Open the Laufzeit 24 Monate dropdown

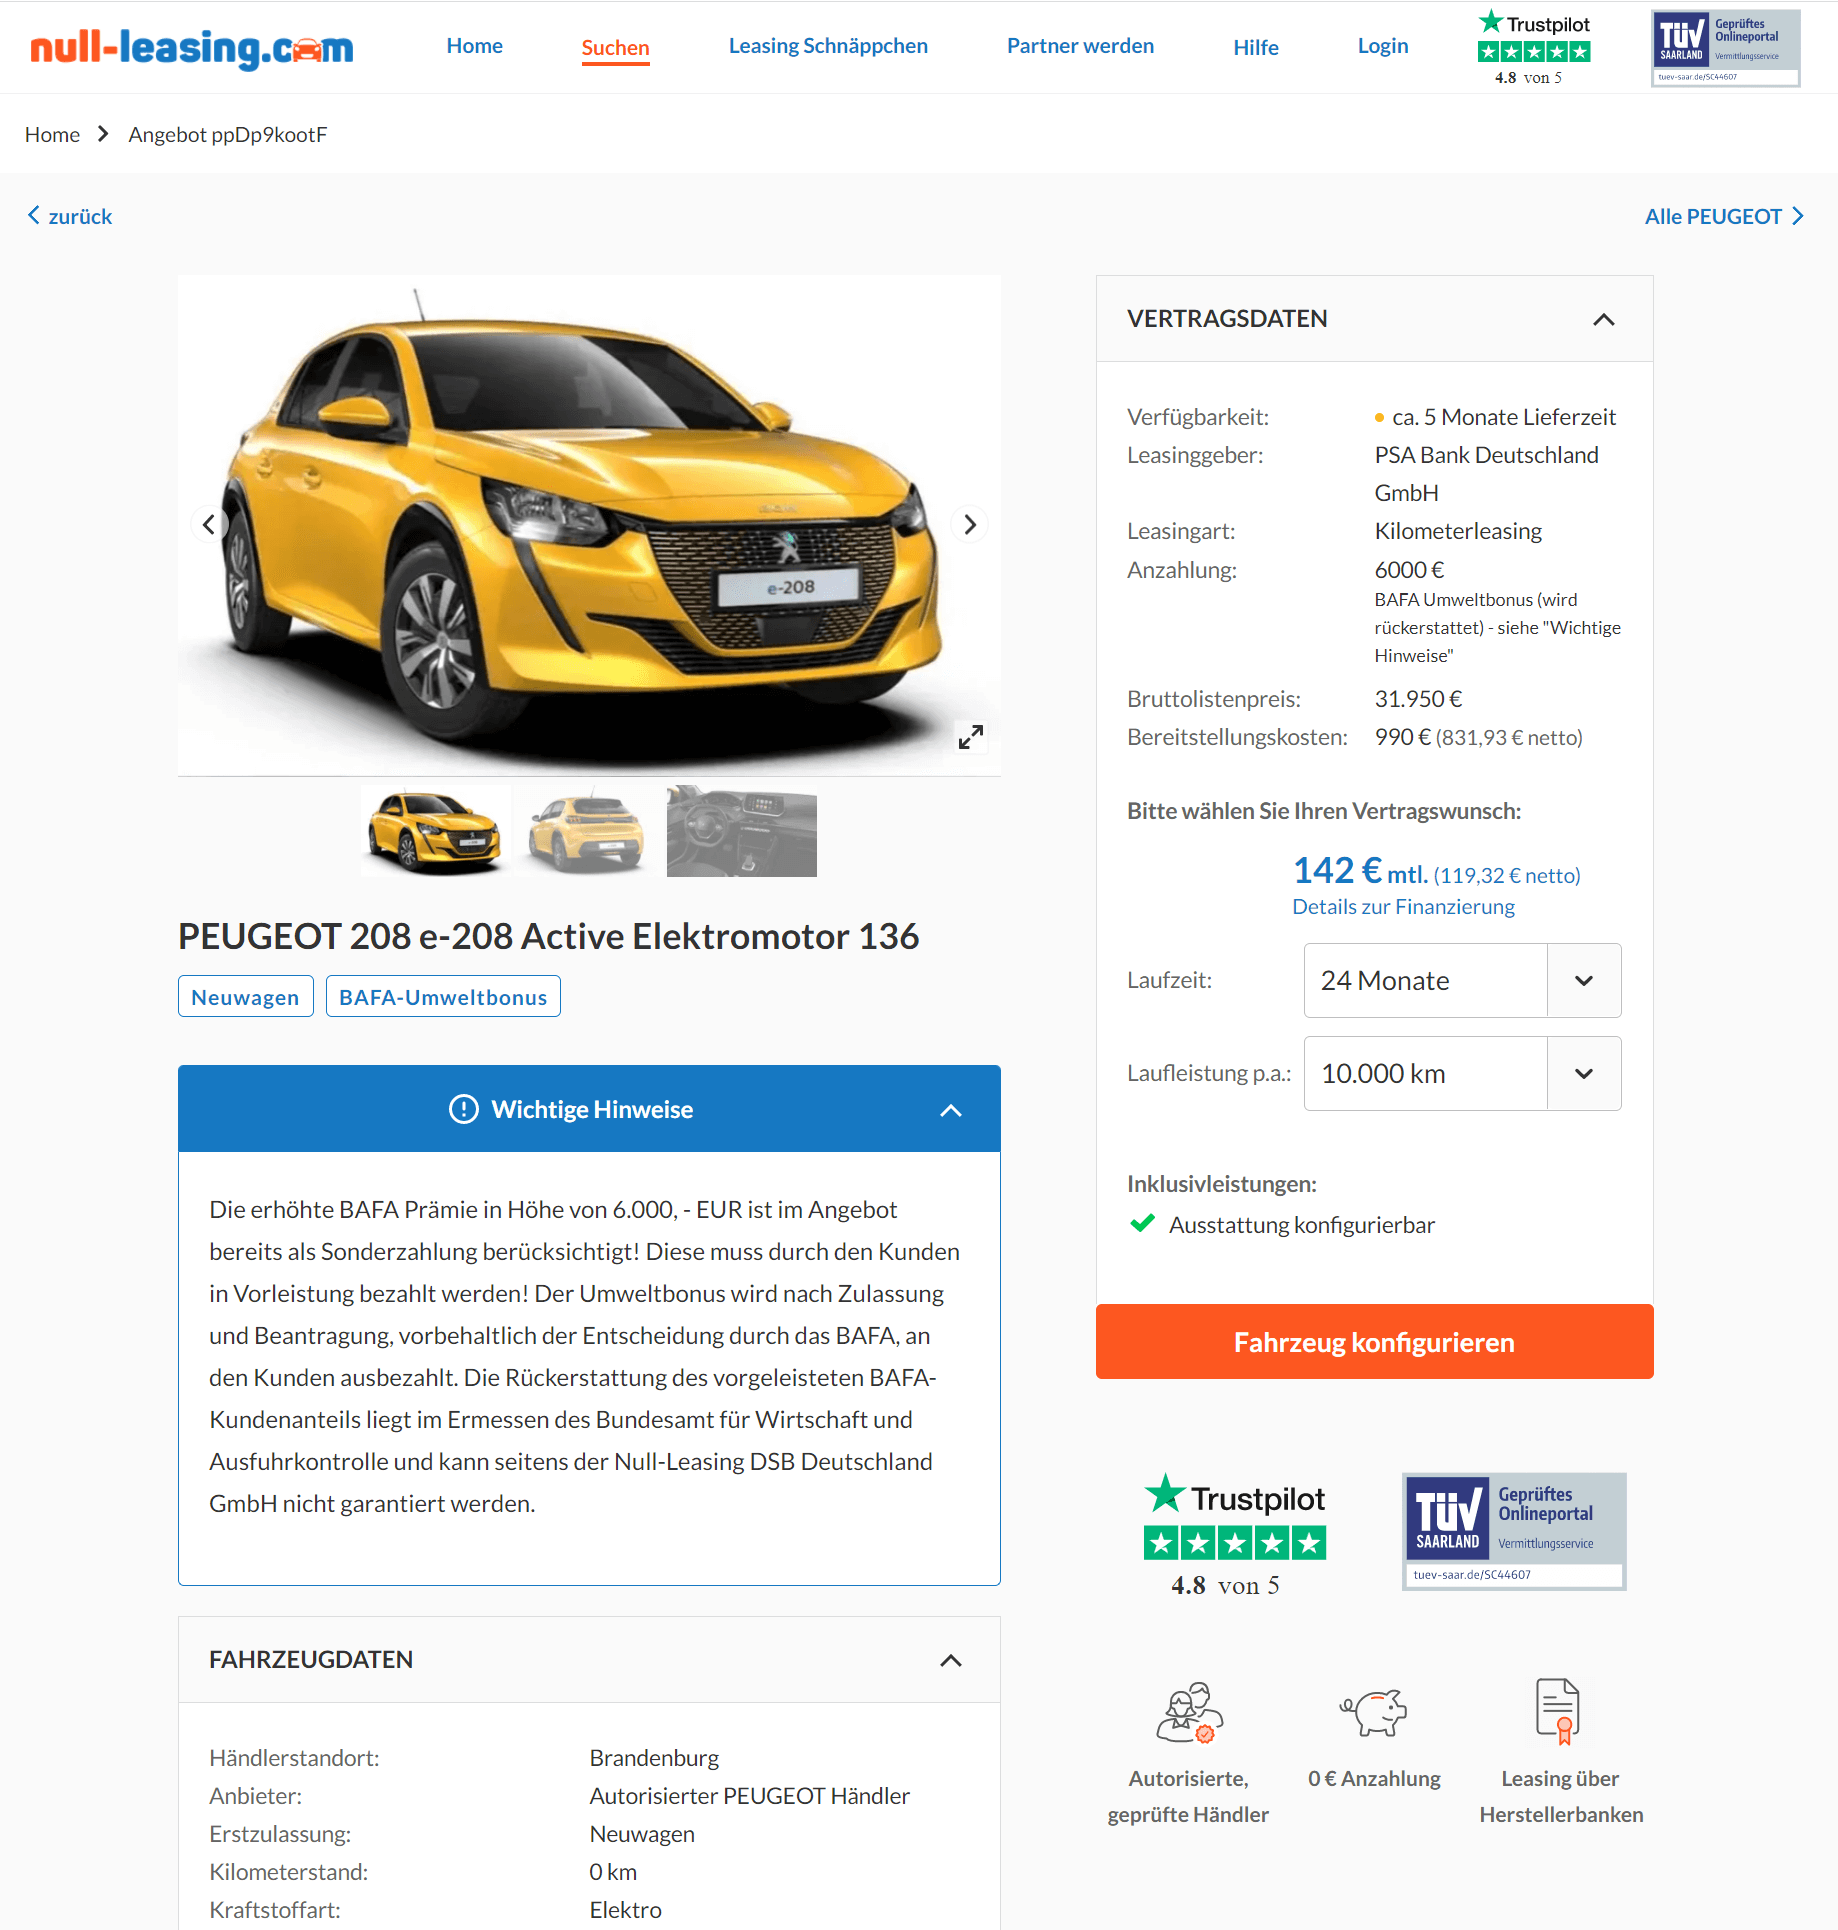pyautogui.click(x=1462, y=981)
